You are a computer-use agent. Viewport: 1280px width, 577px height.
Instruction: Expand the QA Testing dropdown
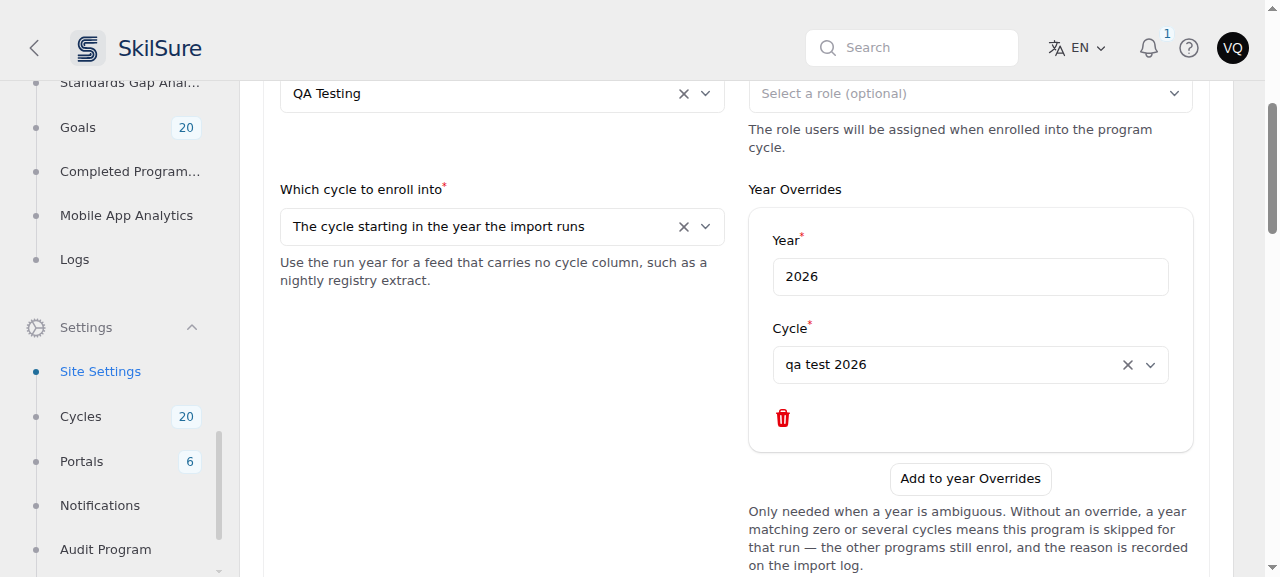point(705,94)
